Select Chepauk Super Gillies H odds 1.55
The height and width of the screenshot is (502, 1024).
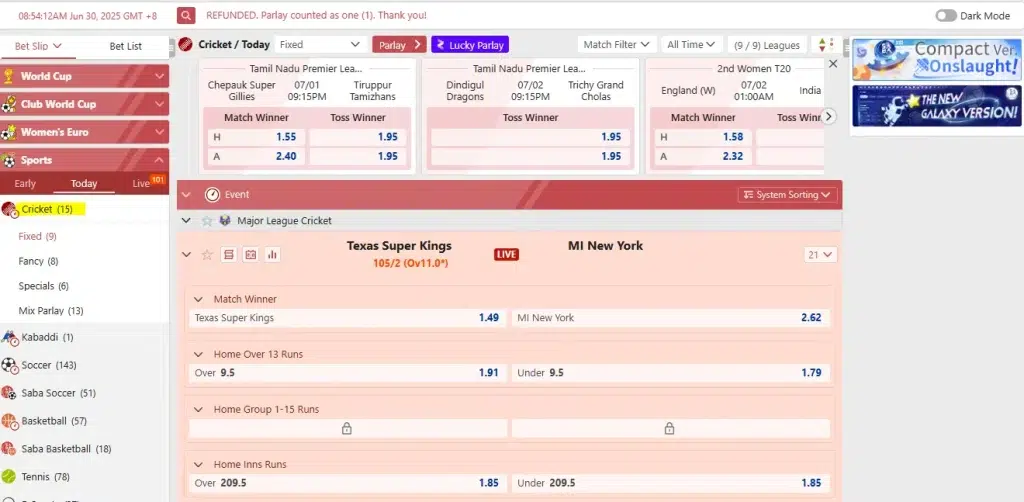point(255,137)
